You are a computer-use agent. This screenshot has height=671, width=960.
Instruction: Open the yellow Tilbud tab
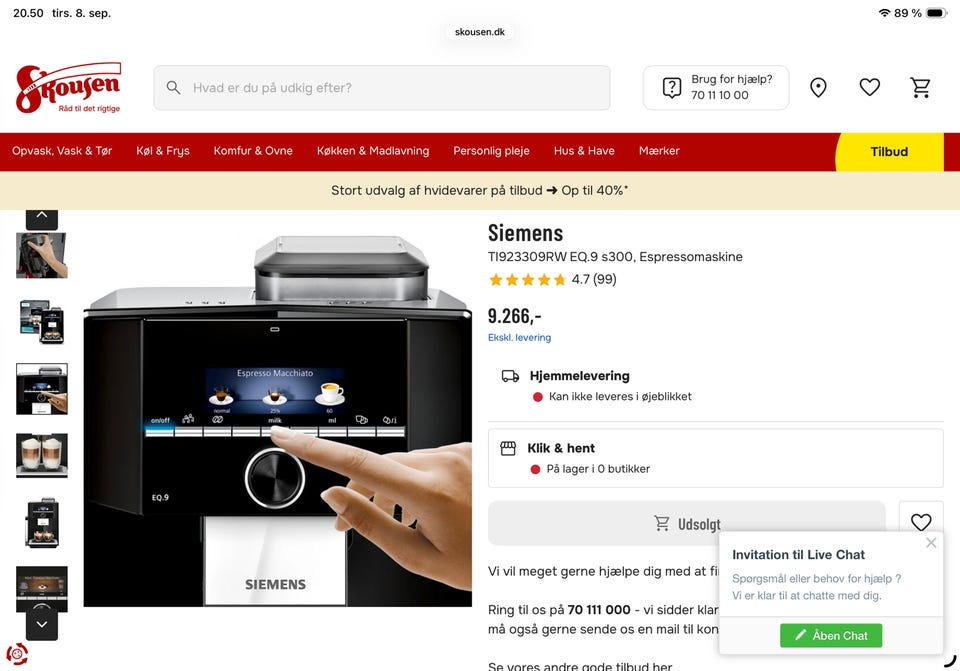(x=889, y=152)
